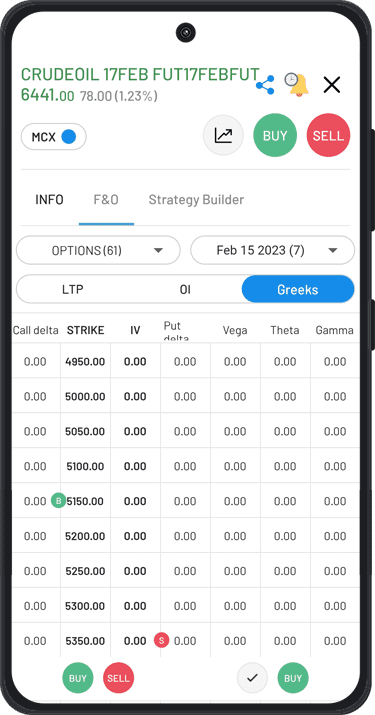This screenshot has width=375, height=715.
Task: Tap the green B badge at 5150.00
Action: [x=58, y=500]
